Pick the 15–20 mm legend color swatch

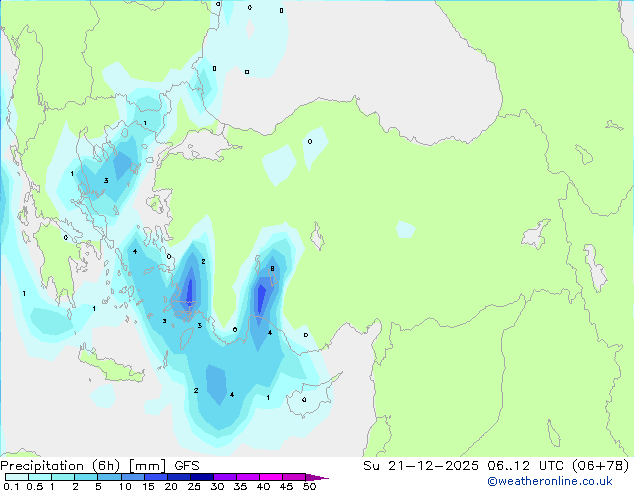tap(156, 477)
